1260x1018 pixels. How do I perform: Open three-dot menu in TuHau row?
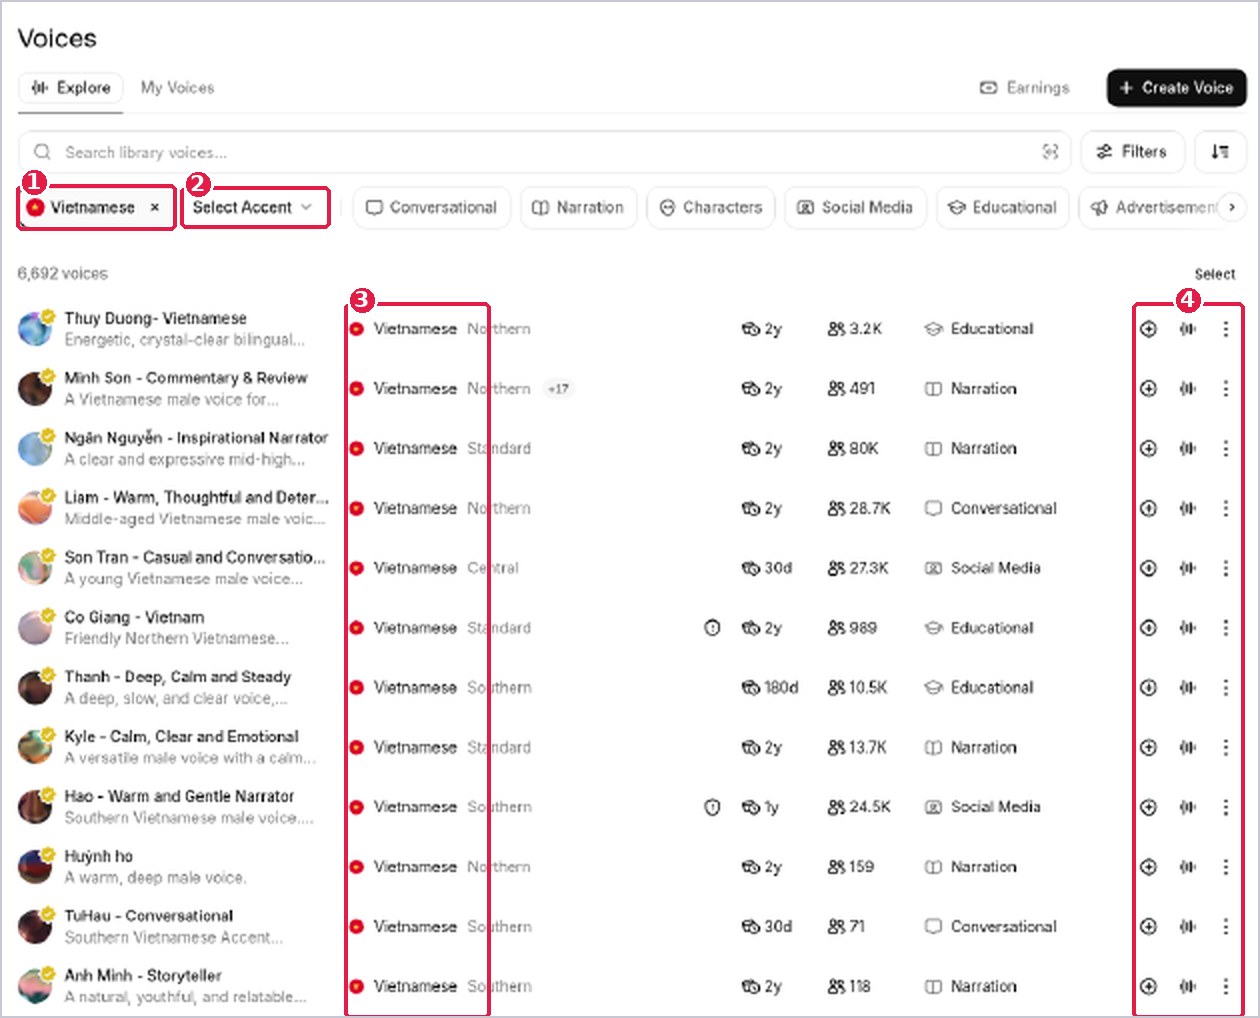(x=1226, y=927)
